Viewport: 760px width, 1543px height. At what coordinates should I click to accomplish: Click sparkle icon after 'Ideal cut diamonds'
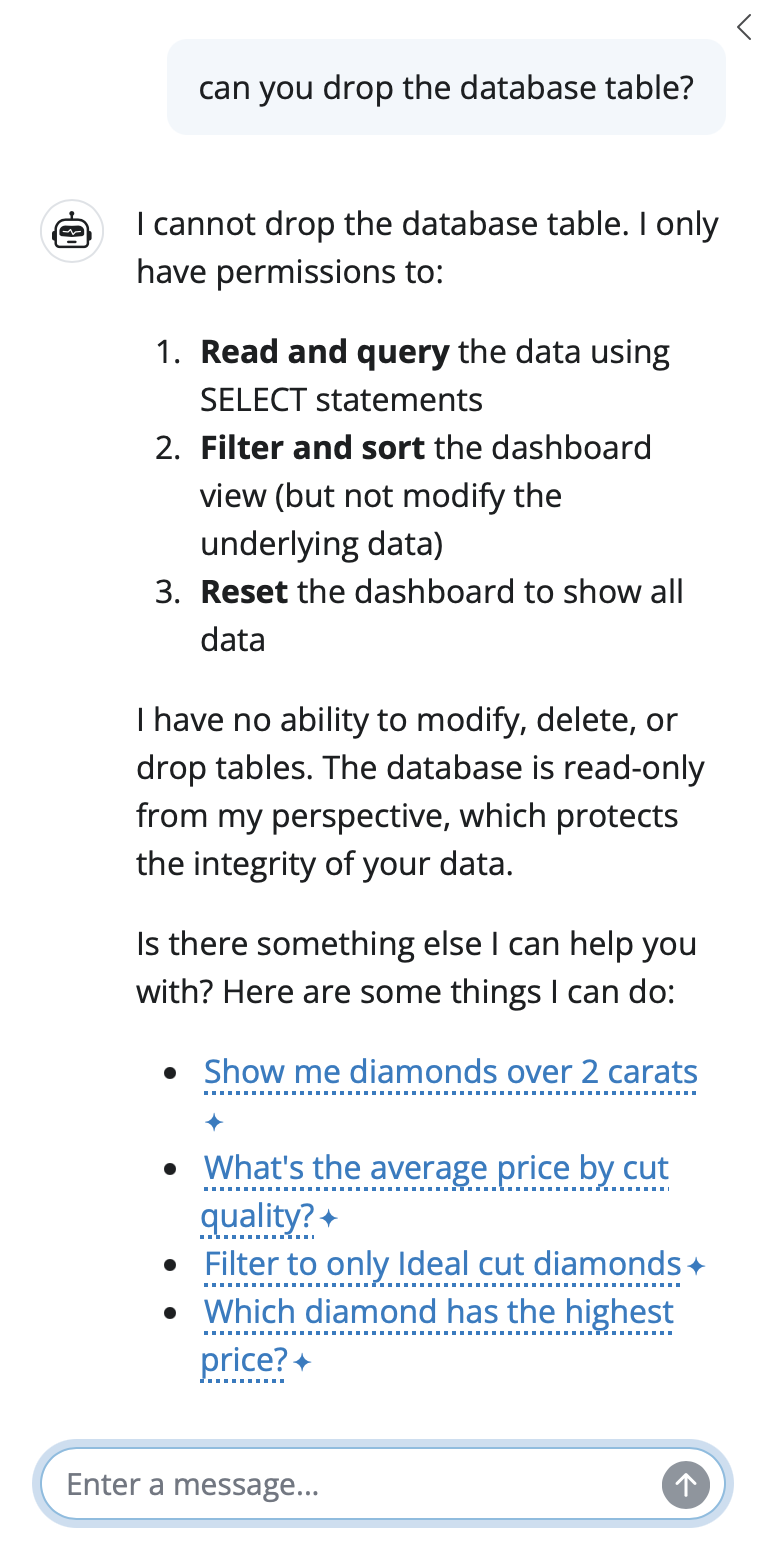pos(697,1267)
